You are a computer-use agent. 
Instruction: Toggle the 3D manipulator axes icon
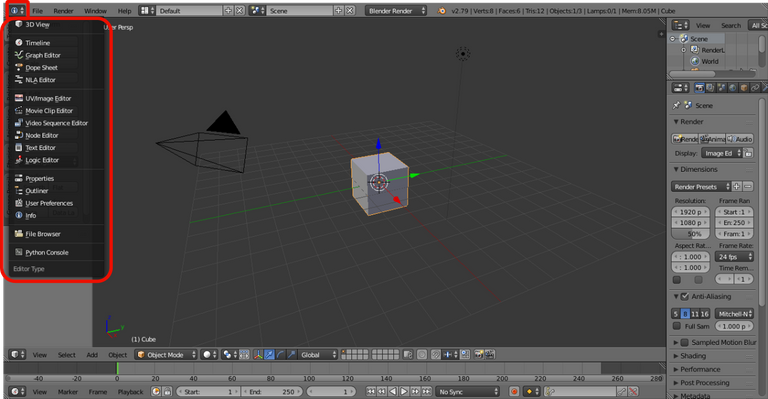pos(258,355)
